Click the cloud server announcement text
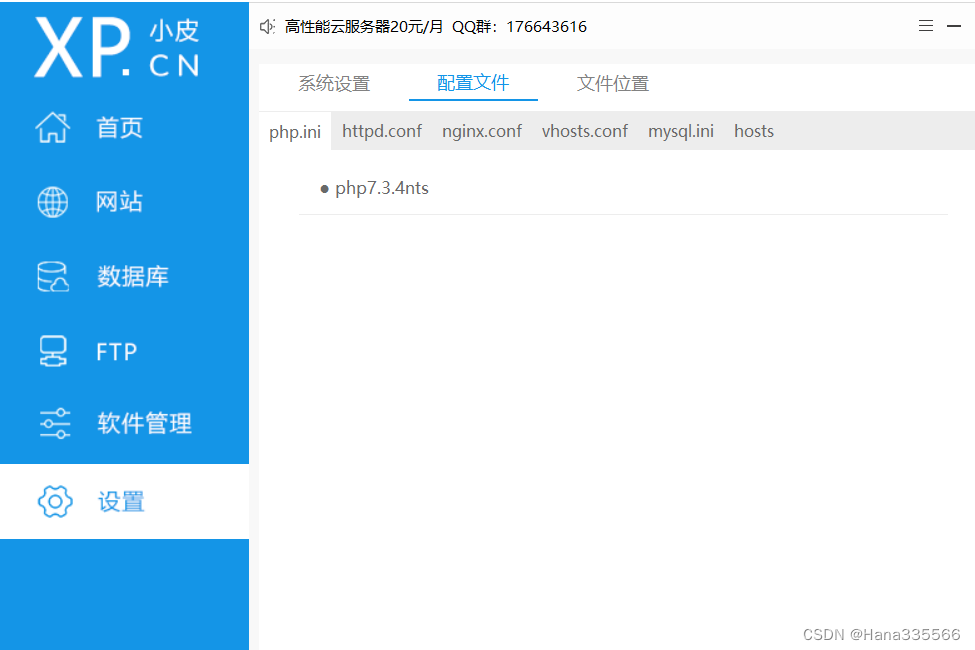975x650 pixels. pos(435,26)
